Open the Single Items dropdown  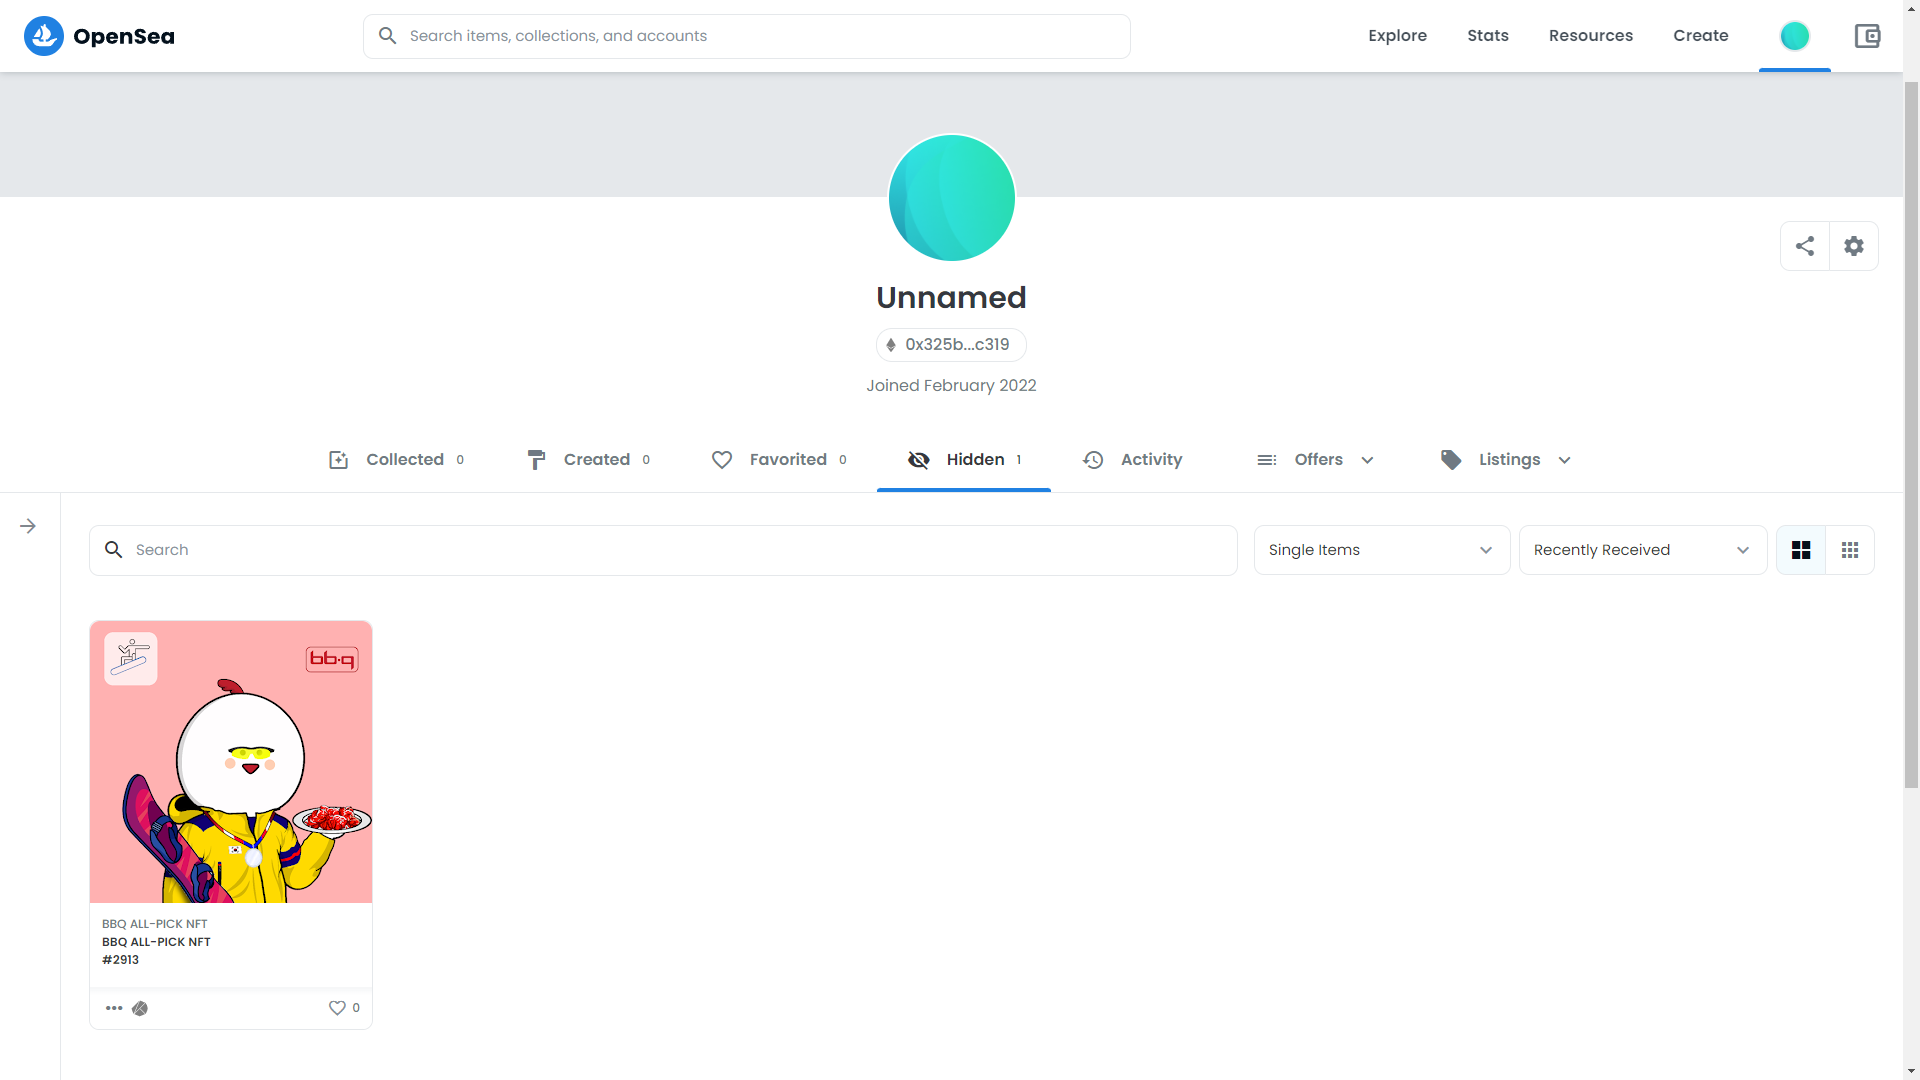[1381, 550]
